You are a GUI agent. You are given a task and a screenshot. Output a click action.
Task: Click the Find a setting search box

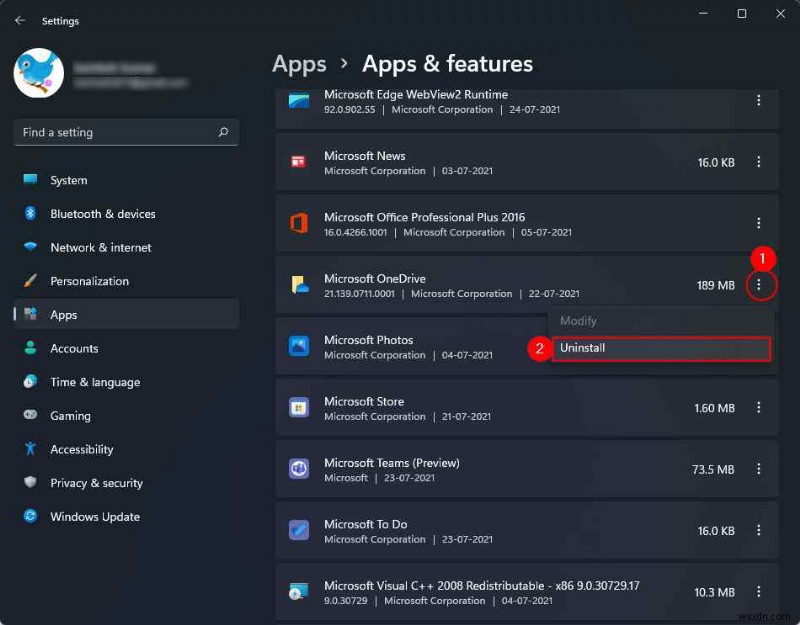(126, 132)
